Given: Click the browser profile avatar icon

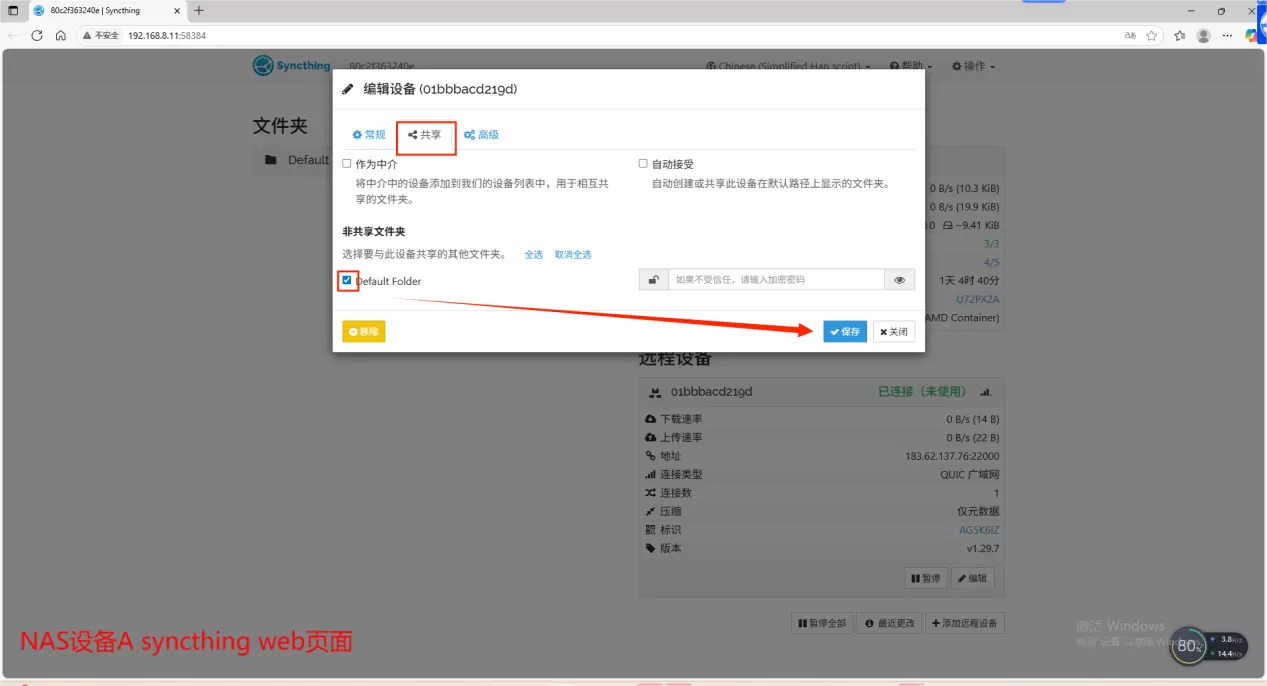Looking at the screenshot, I should tap(1203, 35).
